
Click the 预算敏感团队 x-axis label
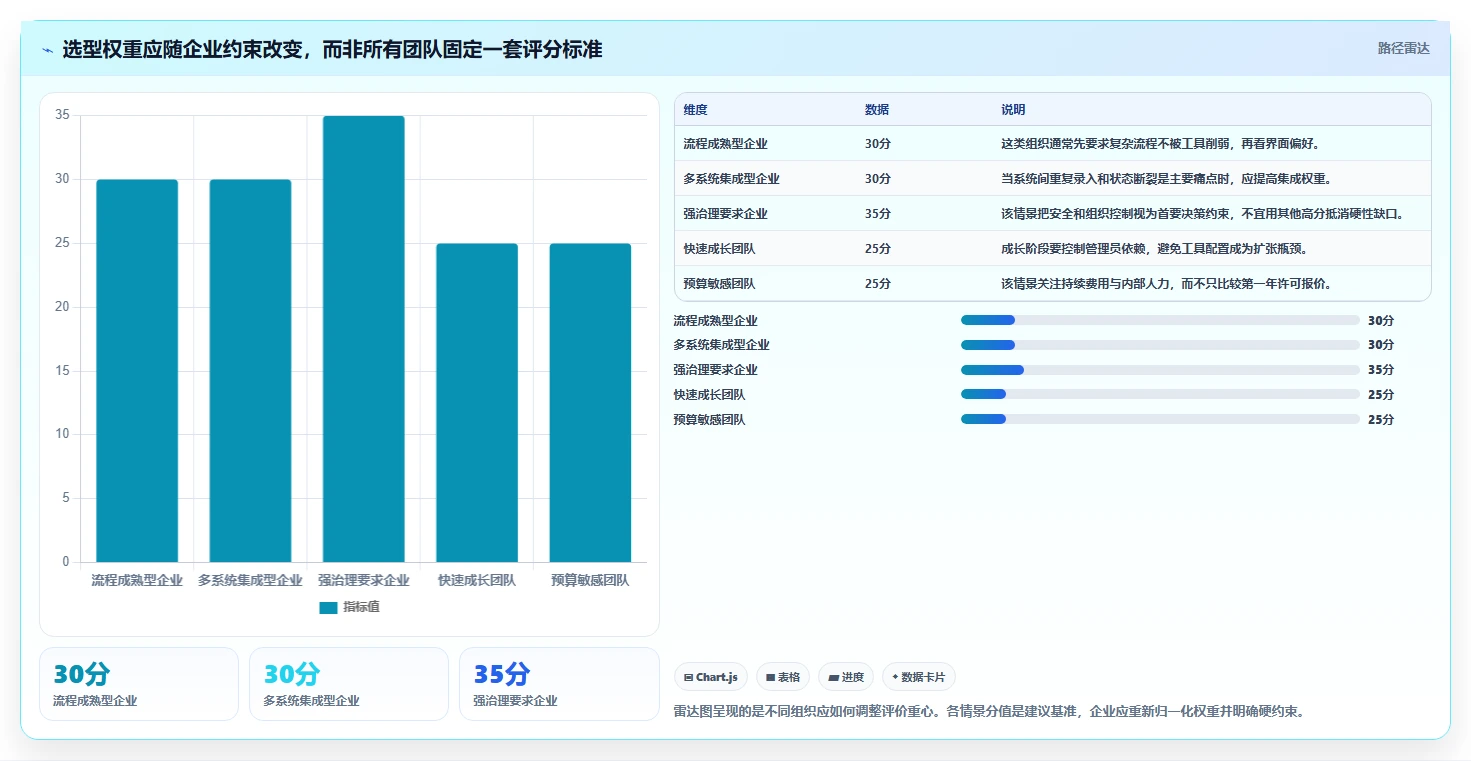coord(590,580)
